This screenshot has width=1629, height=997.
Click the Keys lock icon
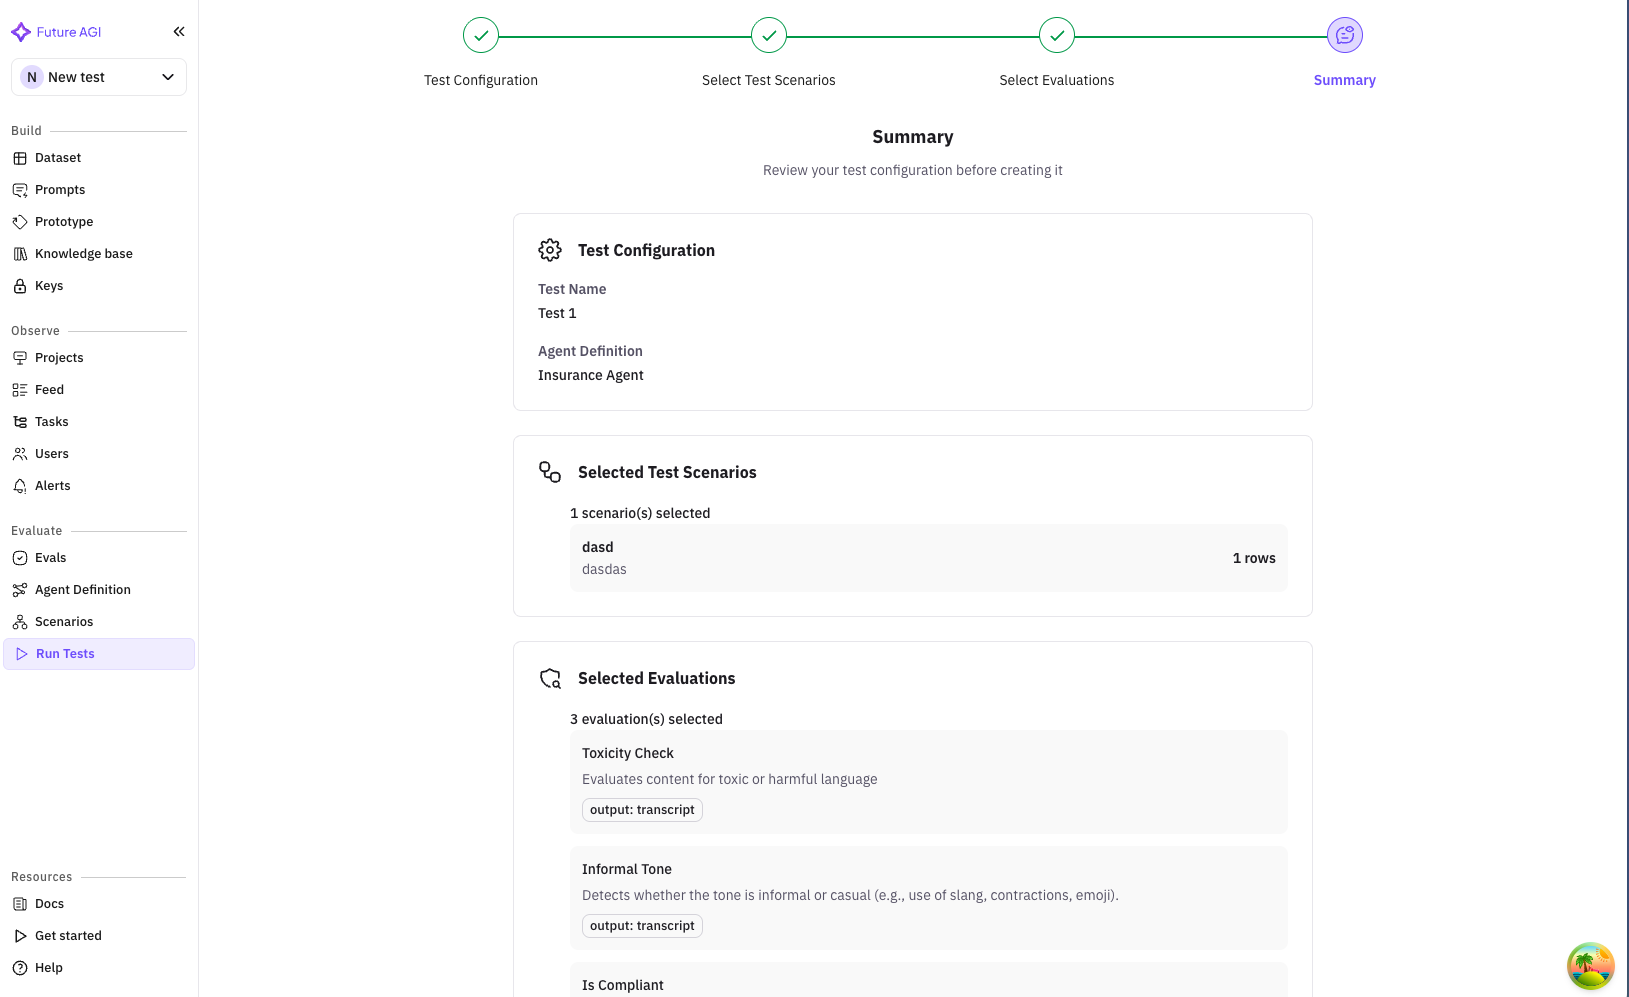20,286
